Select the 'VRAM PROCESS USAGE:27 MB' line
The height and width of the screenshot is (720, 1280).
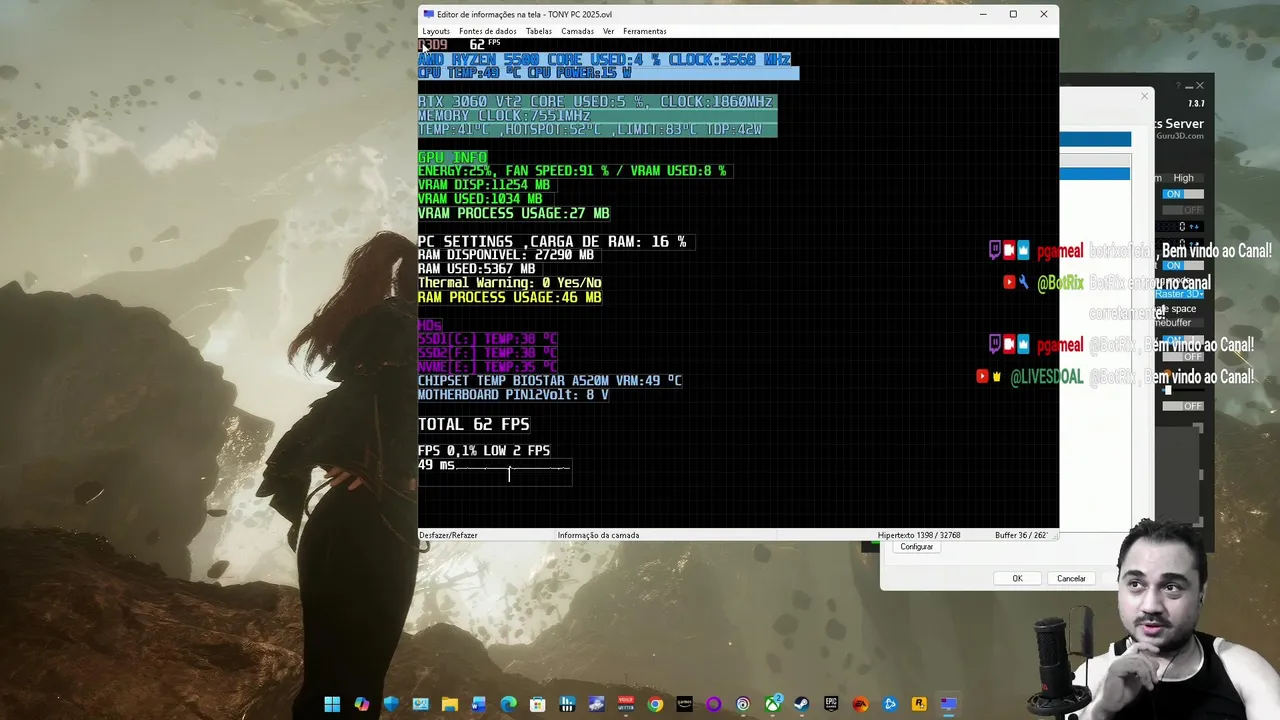point(514,213)
